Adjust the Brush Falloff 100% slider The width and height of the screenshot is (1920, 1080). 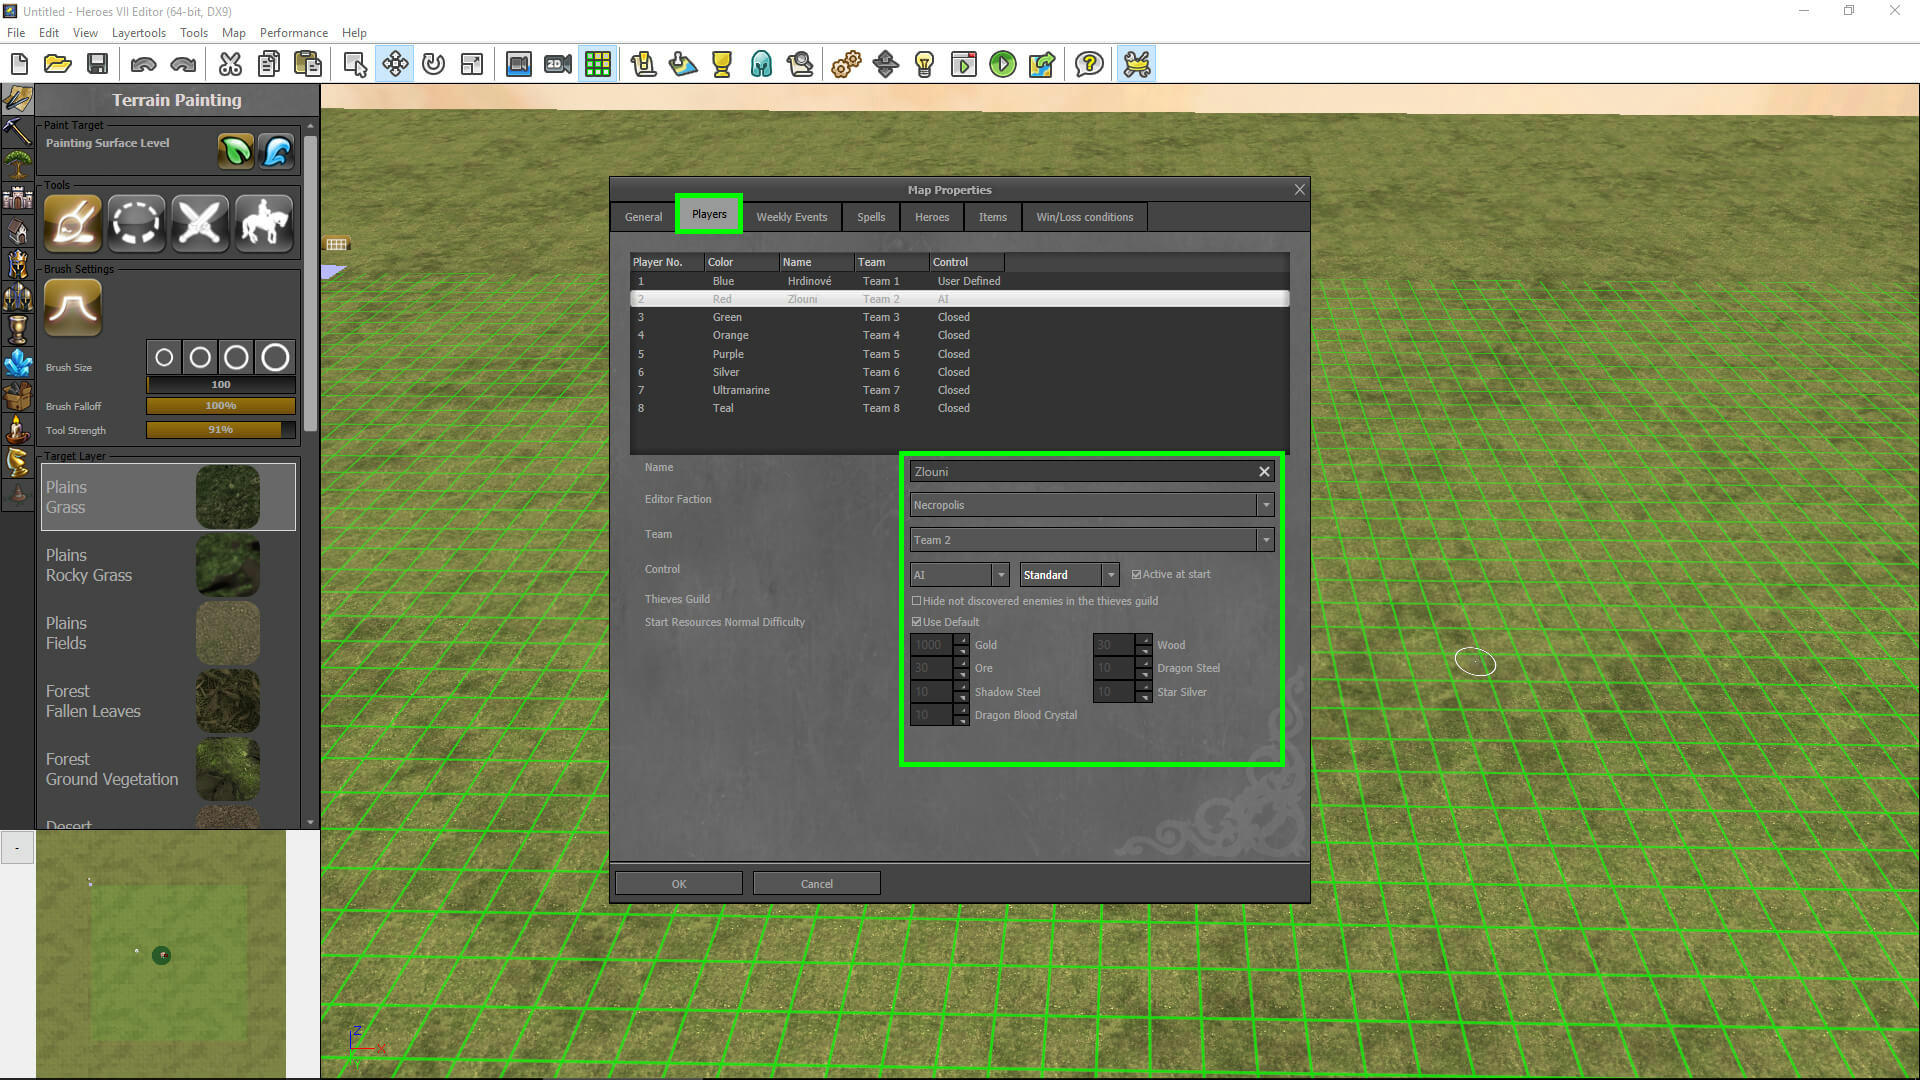coord(221,406)
